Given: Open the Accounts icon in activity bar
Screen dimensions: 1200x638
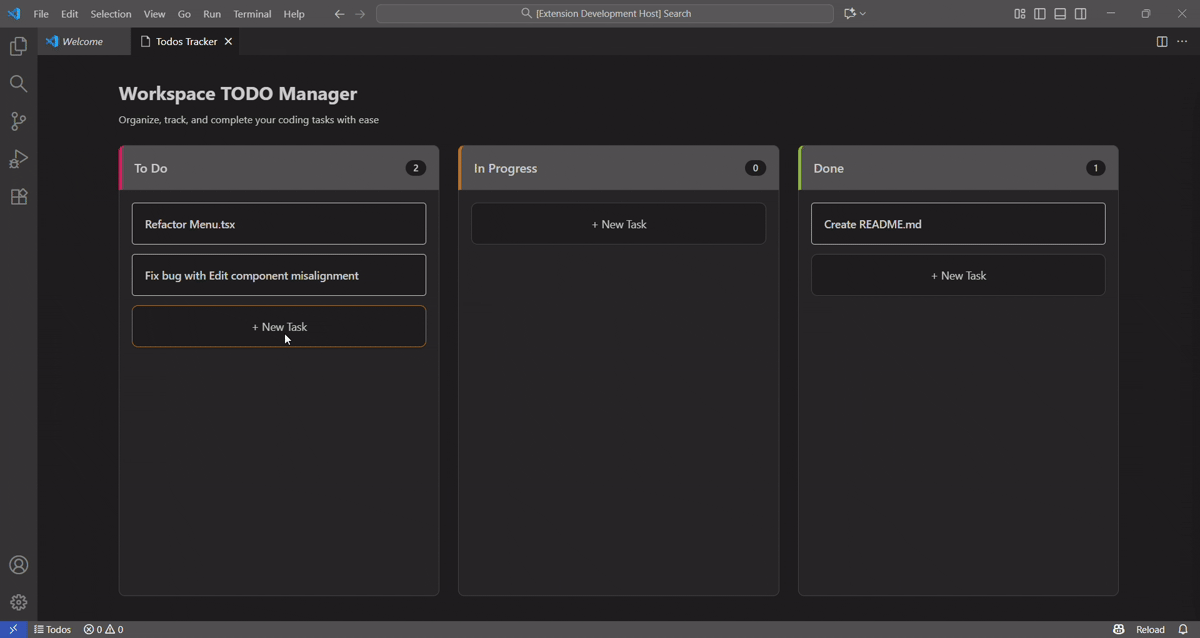Looking at the screenshot, I should [x=18, y=564].
